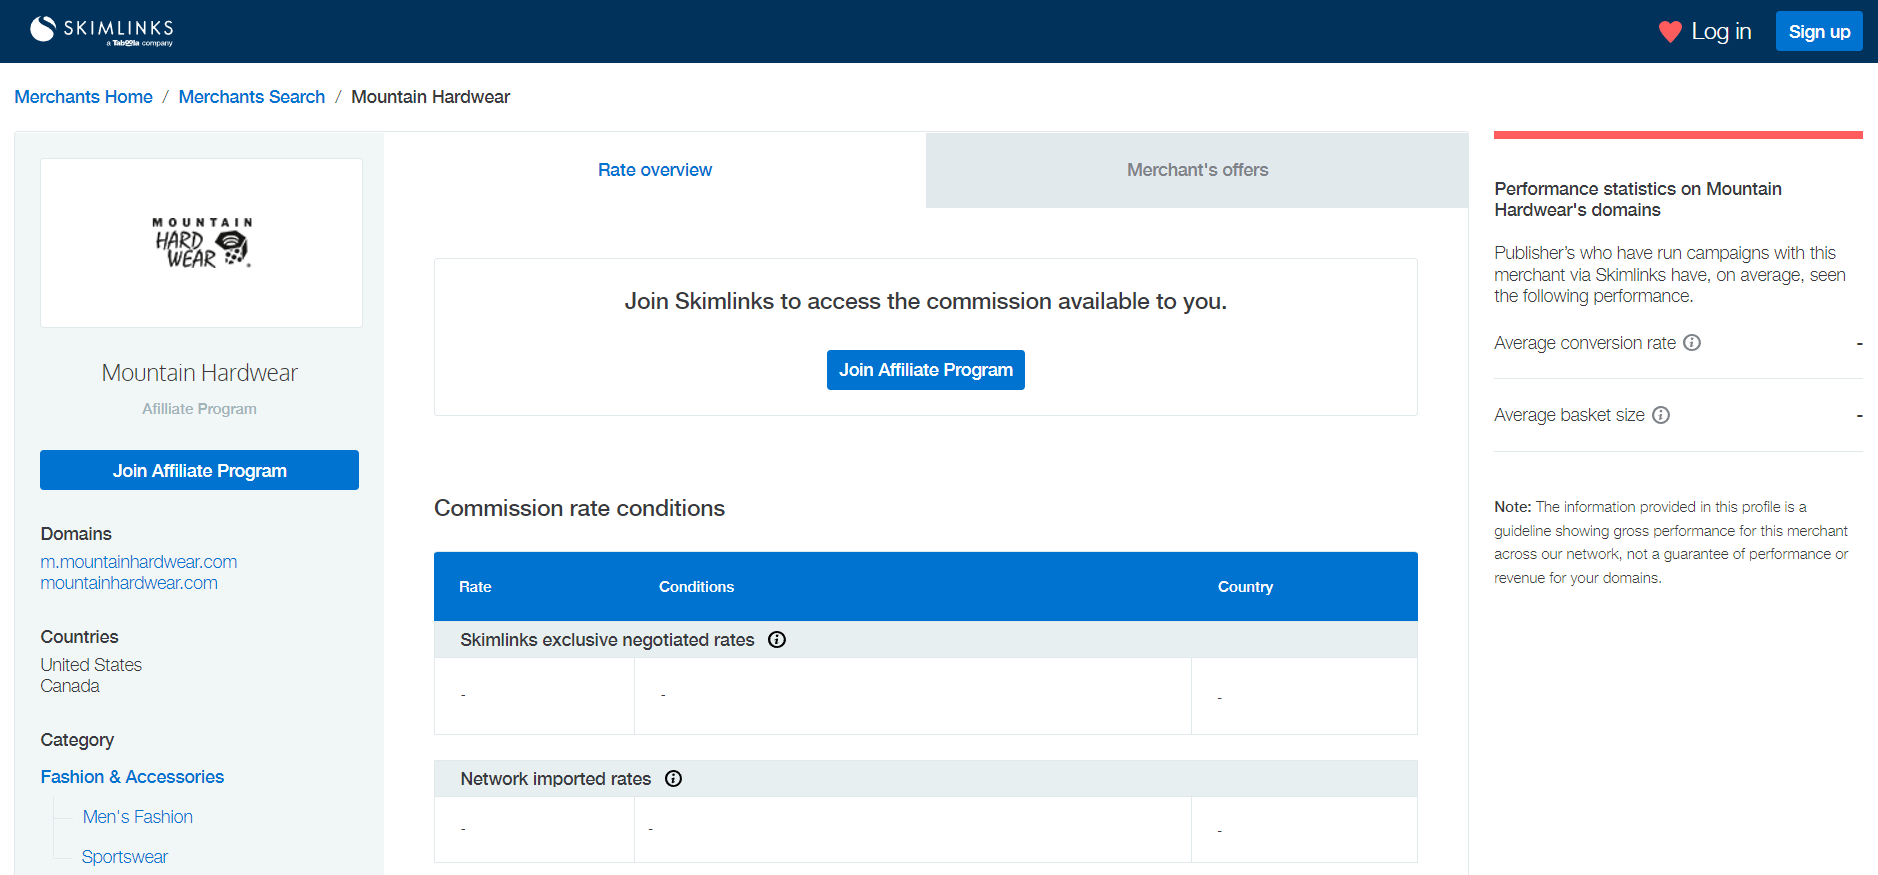Navigate to Merchants Search breadcrumb
Viewport: 1878px width, 875px height.
click(251, 97)
